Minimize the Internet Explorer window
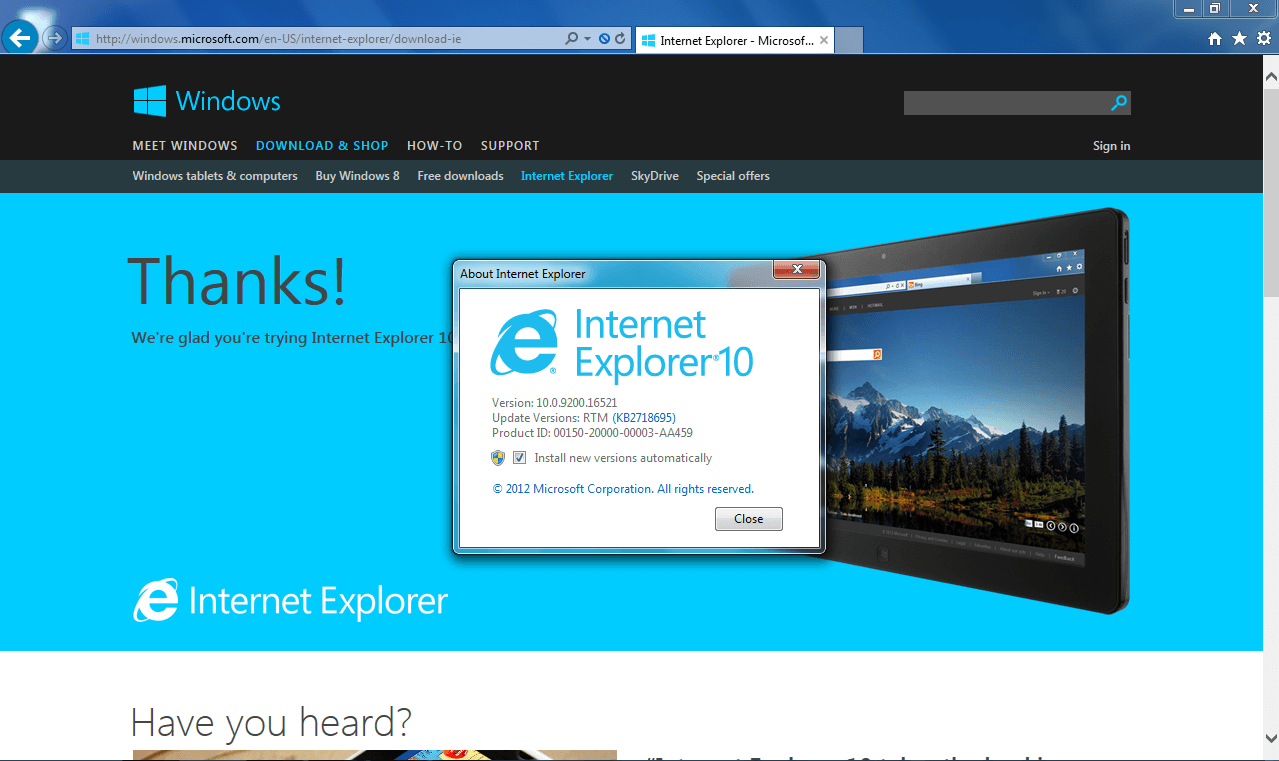 coord(1187,8)
